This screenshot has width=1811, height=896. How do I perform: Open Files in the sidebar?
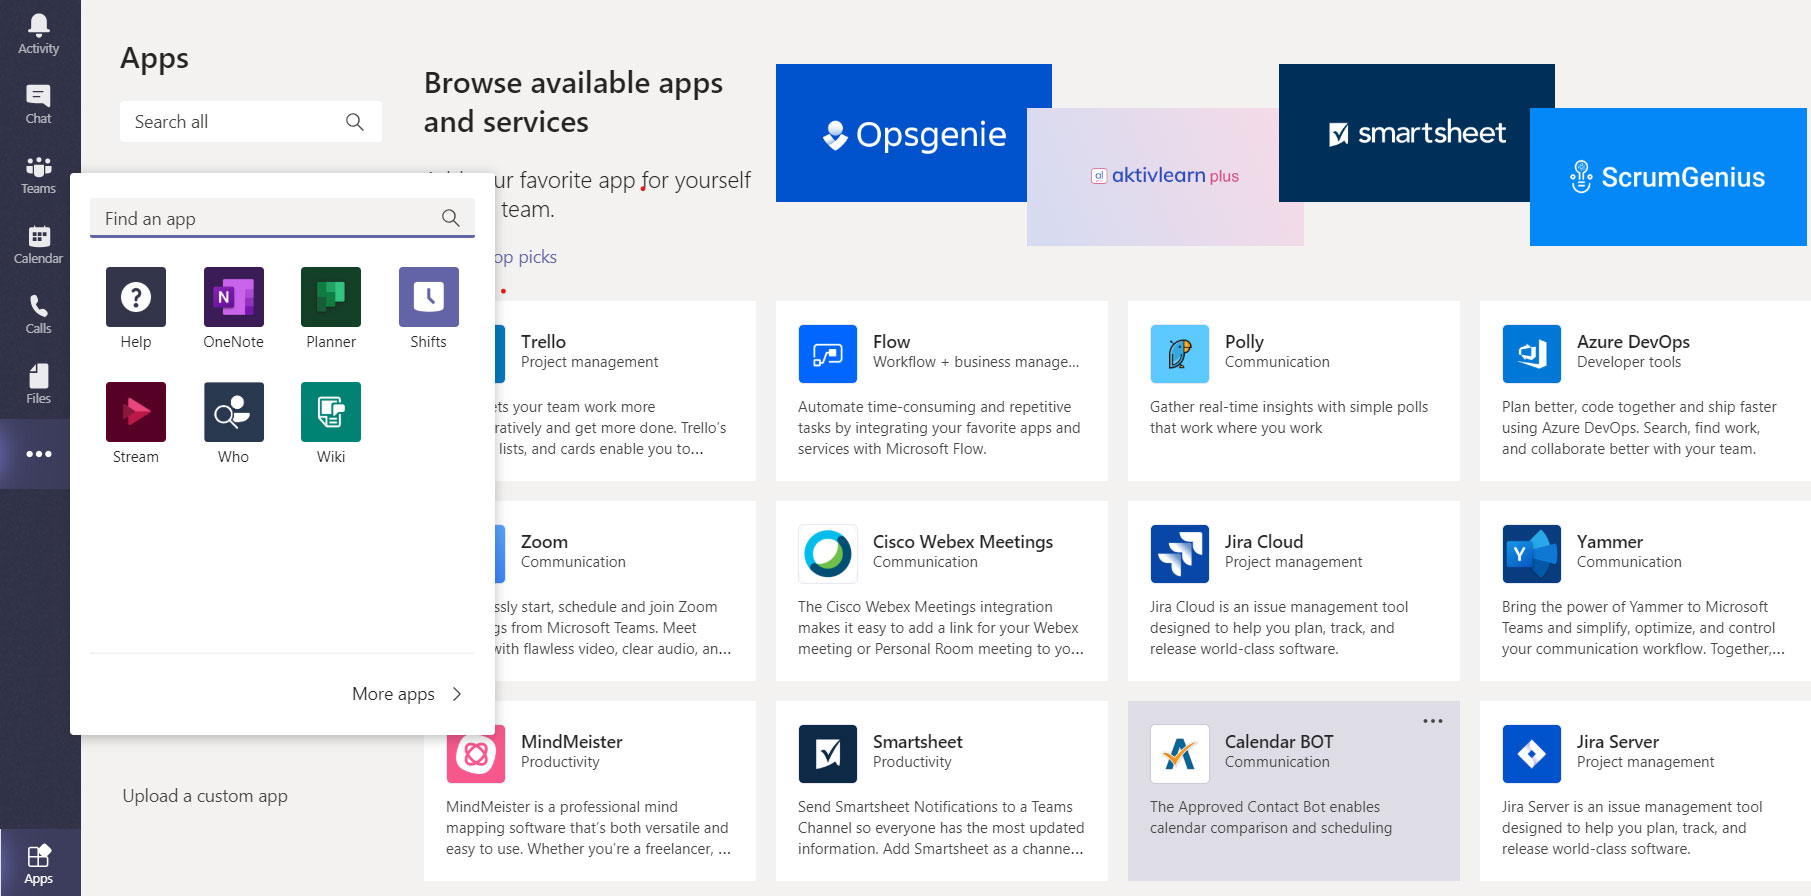(x=39, y=384)
